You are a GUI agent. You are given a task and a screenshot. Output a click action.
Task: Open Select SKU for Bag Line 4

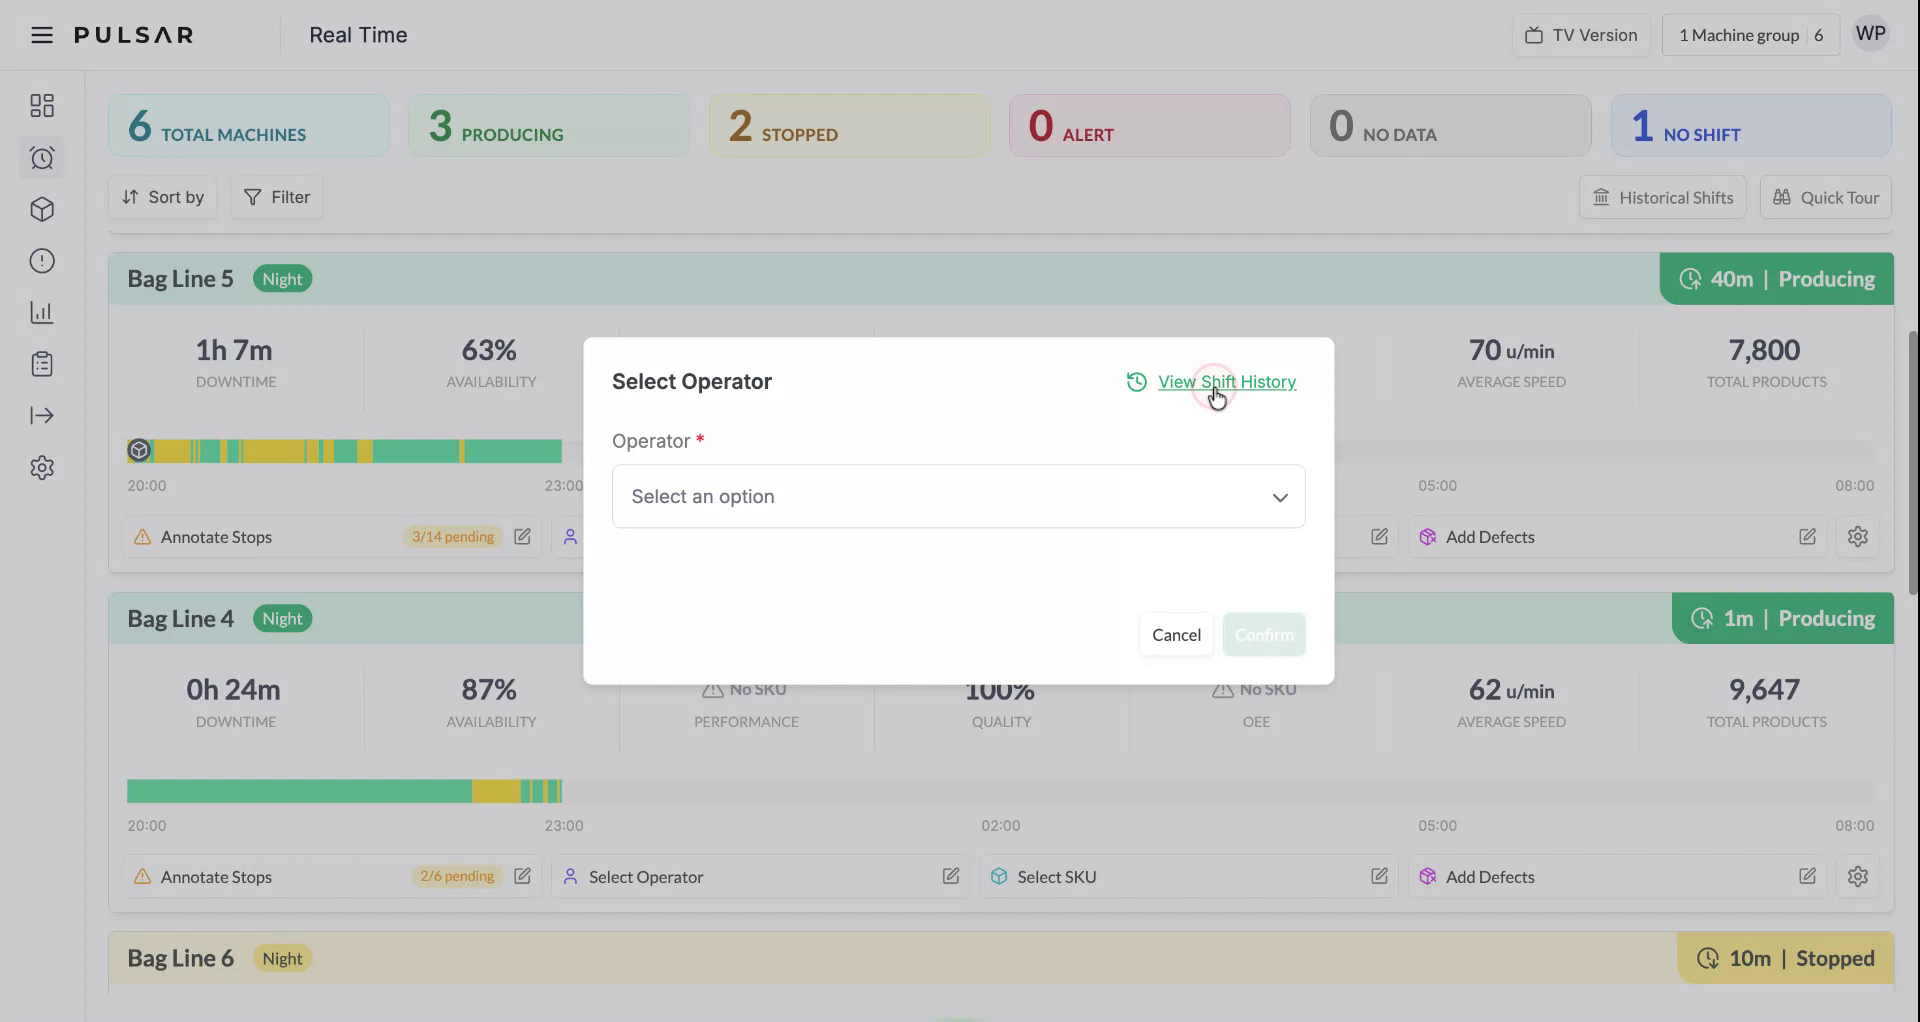pyautogui.click(x=1056, y=876)
